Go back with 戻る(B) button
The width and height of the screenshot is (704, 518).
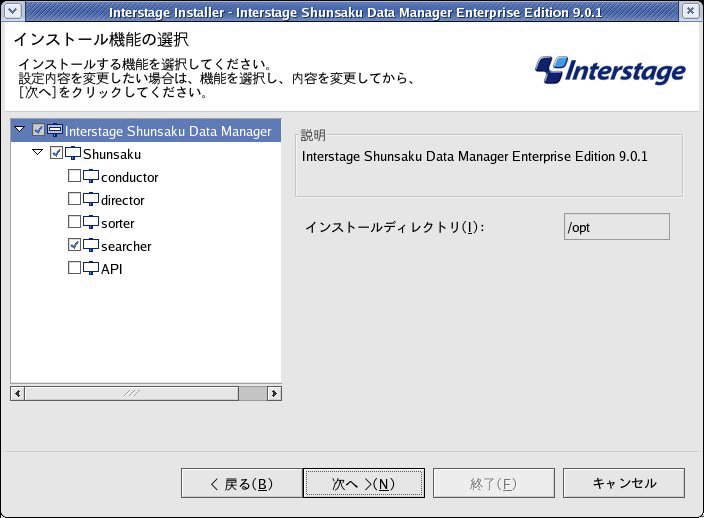[242, 483]
